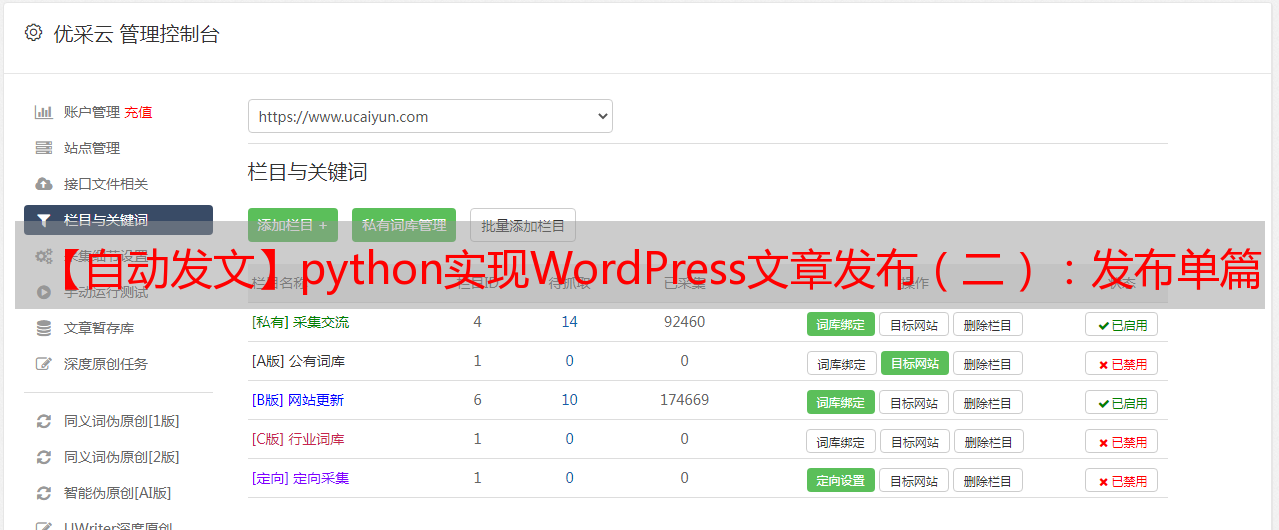Screen dimensions: 1279x530
Task: Click 目标网站 for 网站更新 row
Action: pos(914,402)
